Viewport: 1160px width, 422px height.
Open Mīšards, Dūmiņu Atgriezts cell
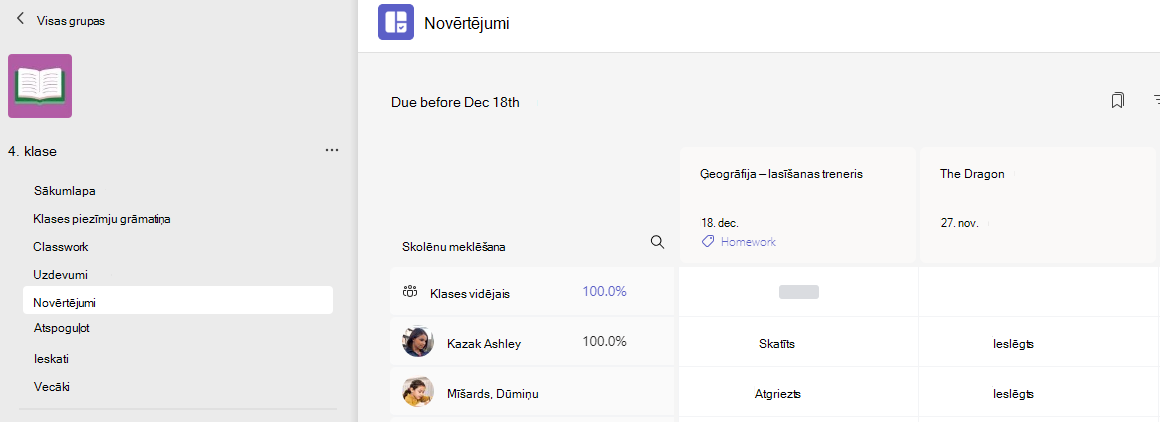(798, 394)
